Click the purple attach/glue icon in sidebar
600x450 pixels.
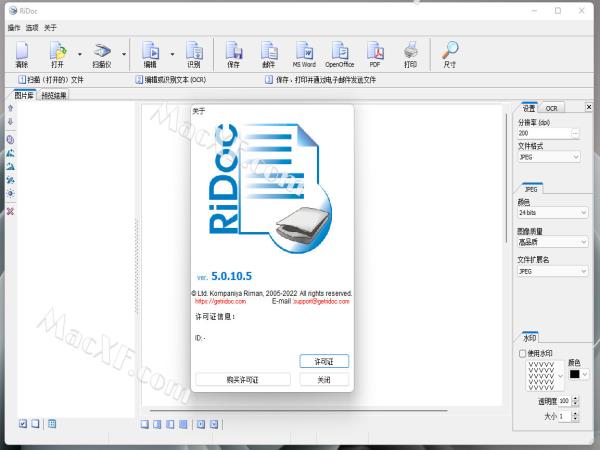(10, 140)
